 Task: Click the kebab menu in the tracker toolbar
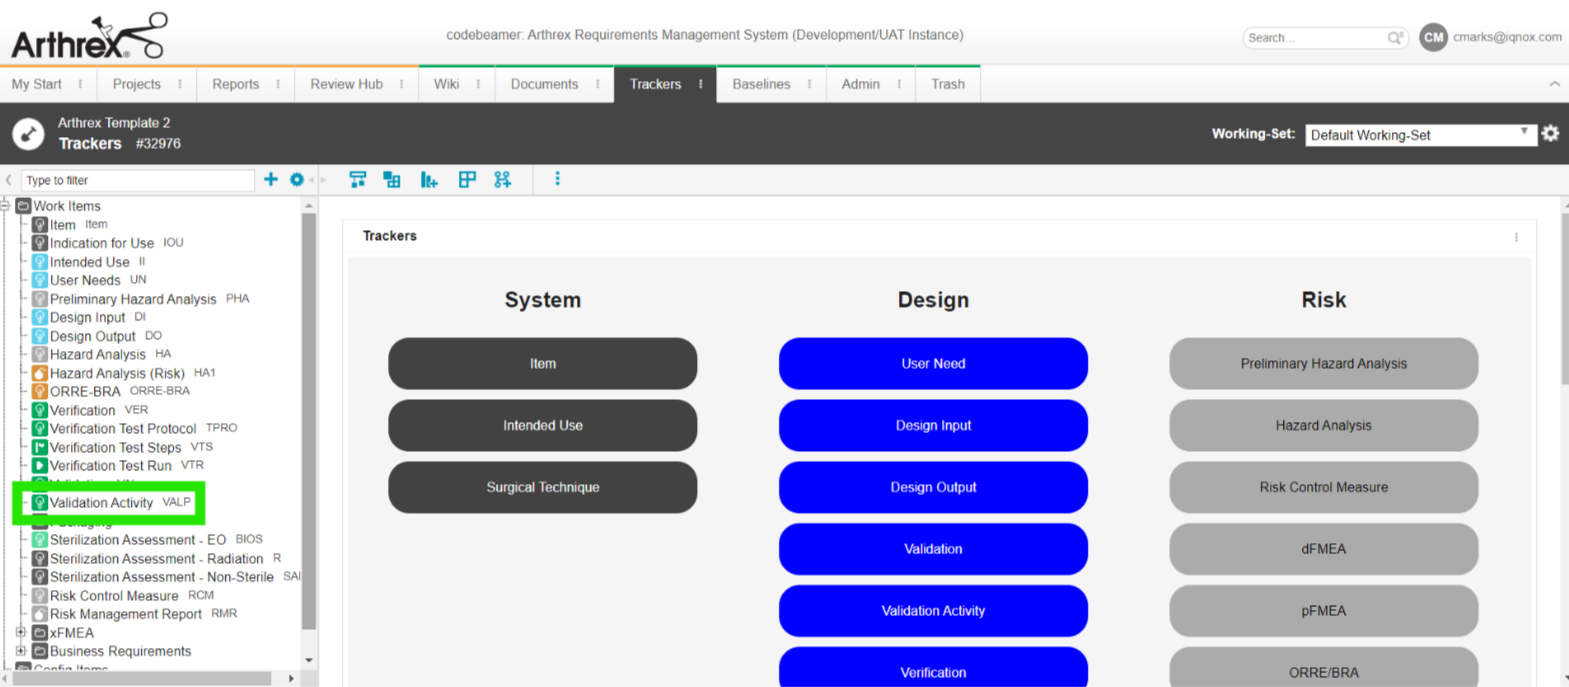pyautogui.click(x=557, y=179)
